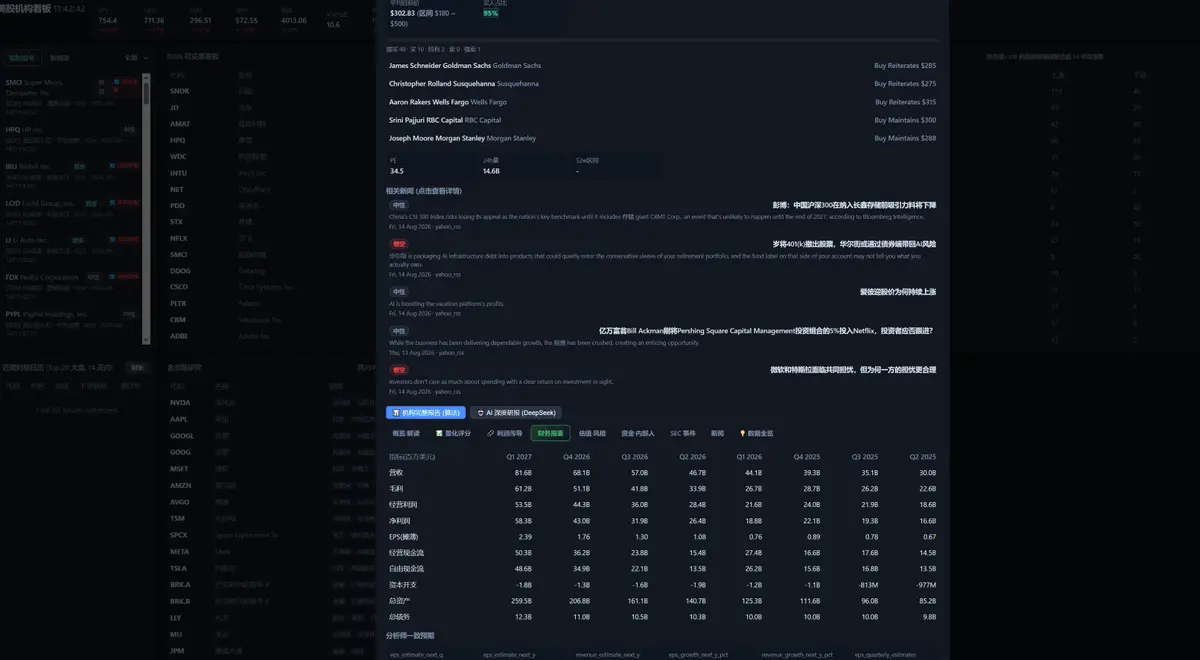This screenshot has height=660, width=1200.
Task: Click the 95% buy ratio badge
Action: (490, 14)
